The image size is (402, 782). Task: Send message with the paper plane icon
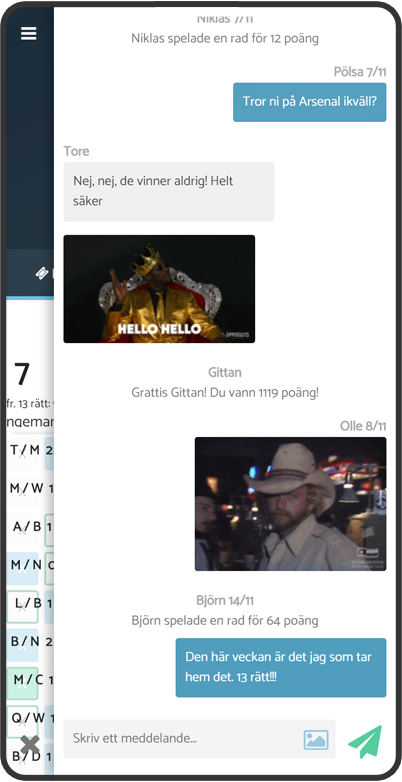pos(366,741)
